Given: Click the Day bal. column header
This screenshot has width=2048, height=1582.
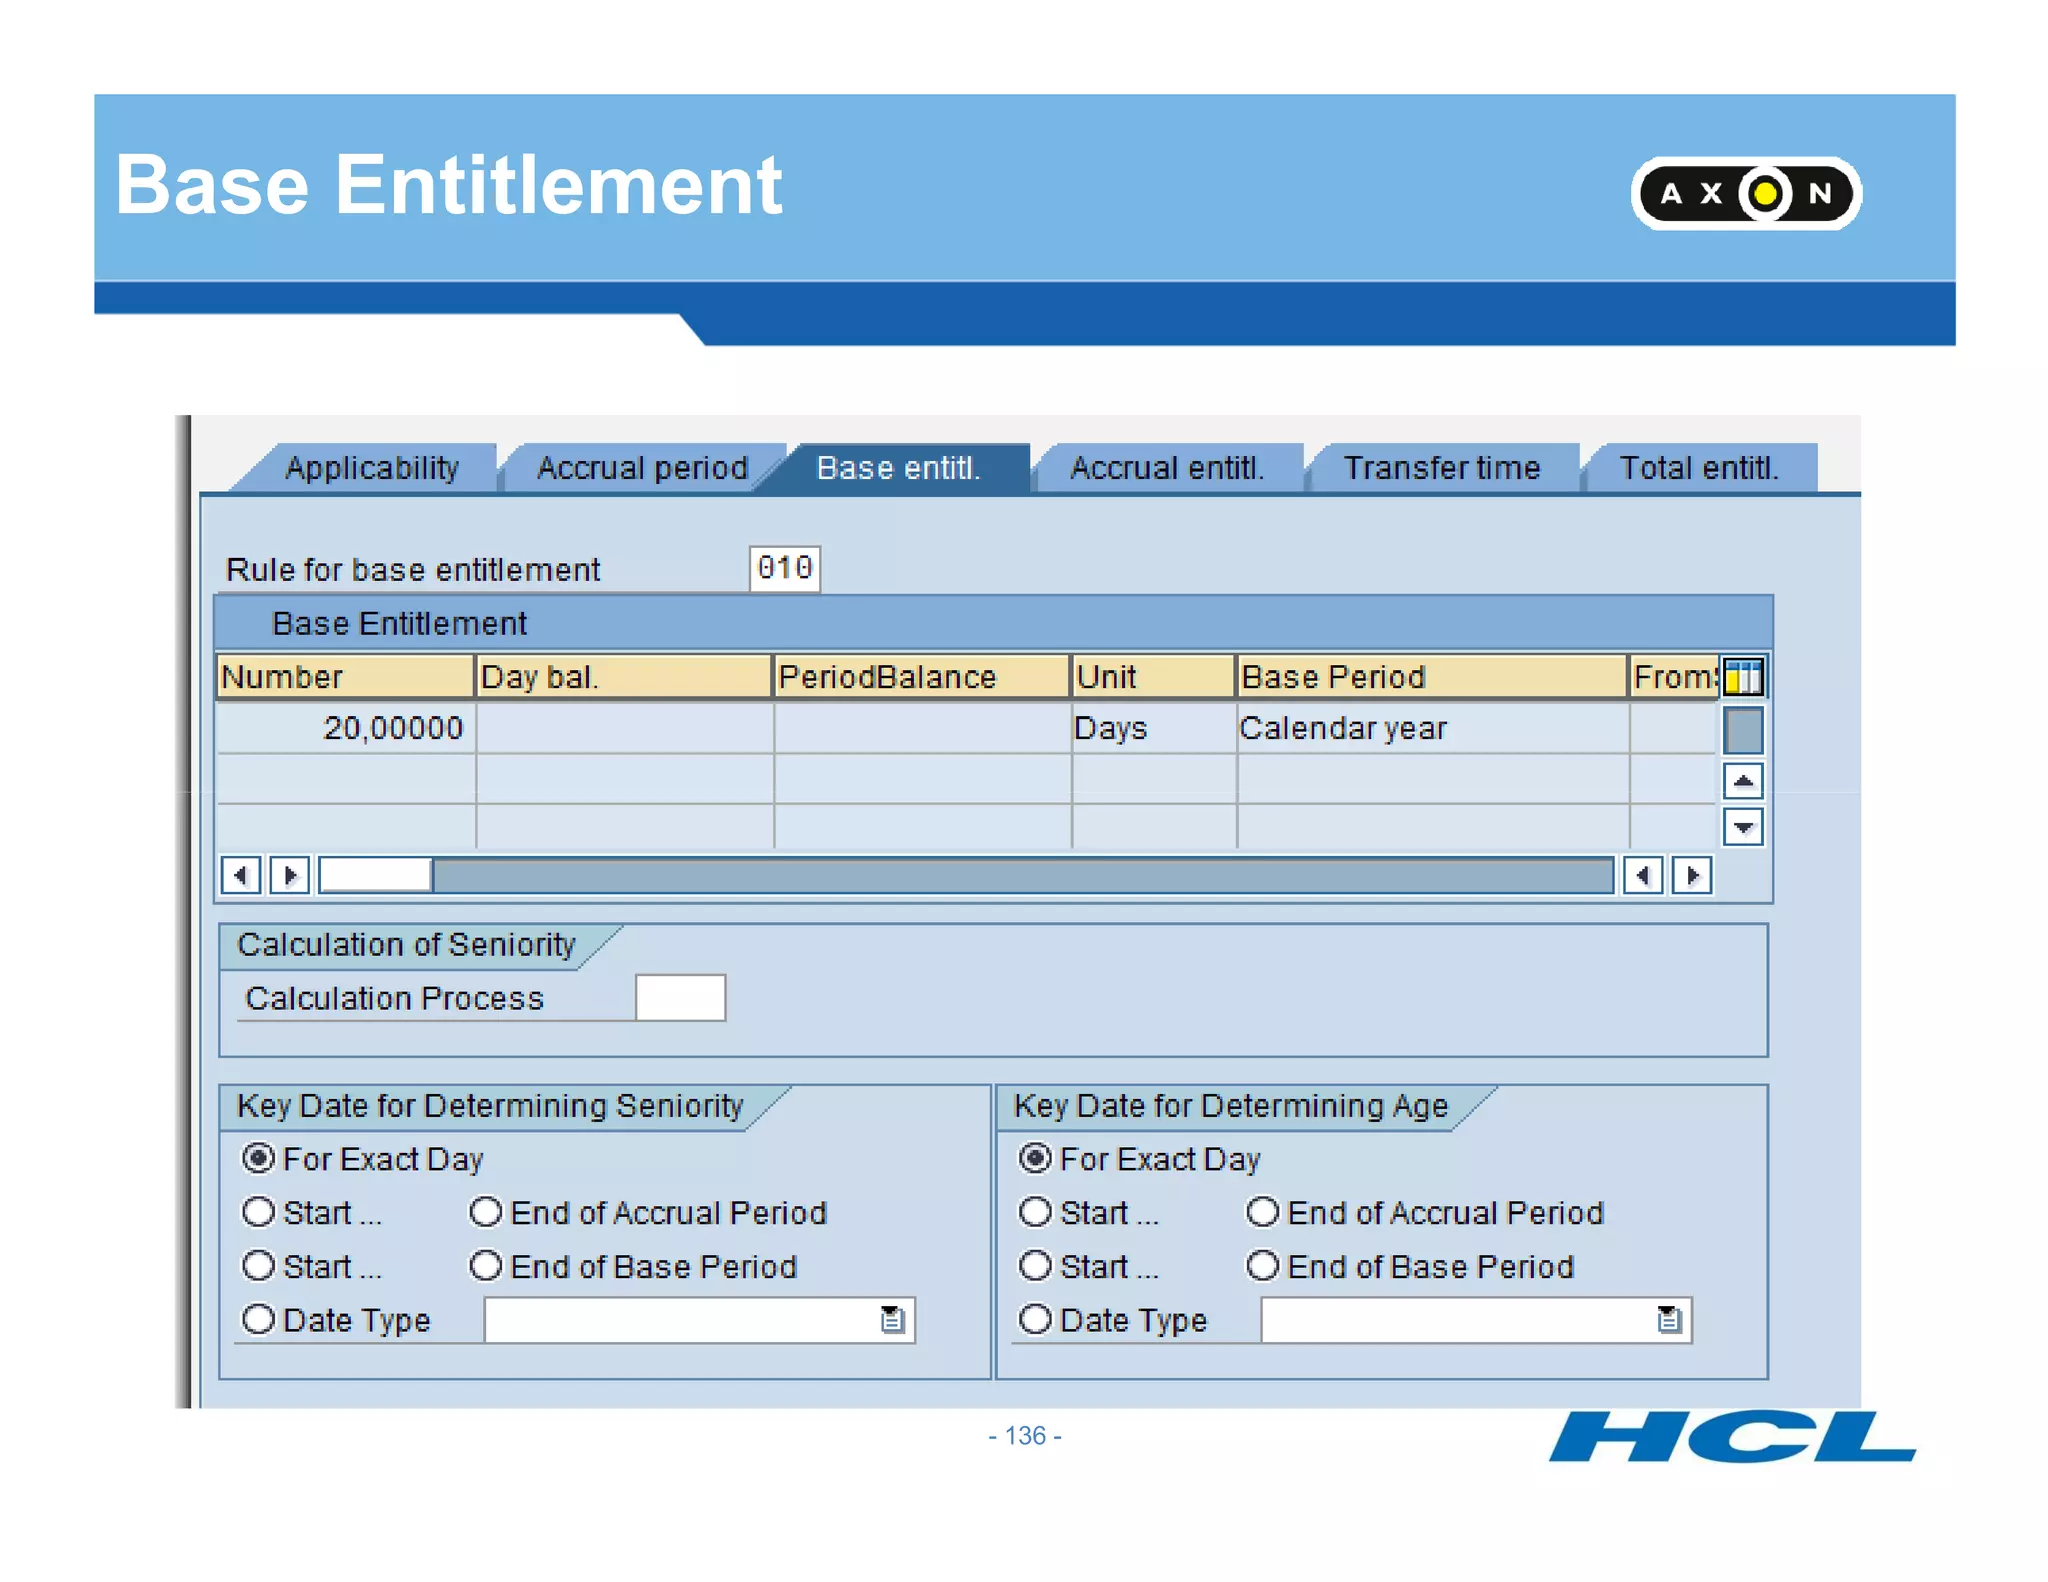Looking at the screenshot, I should click(x=623, y=677).
